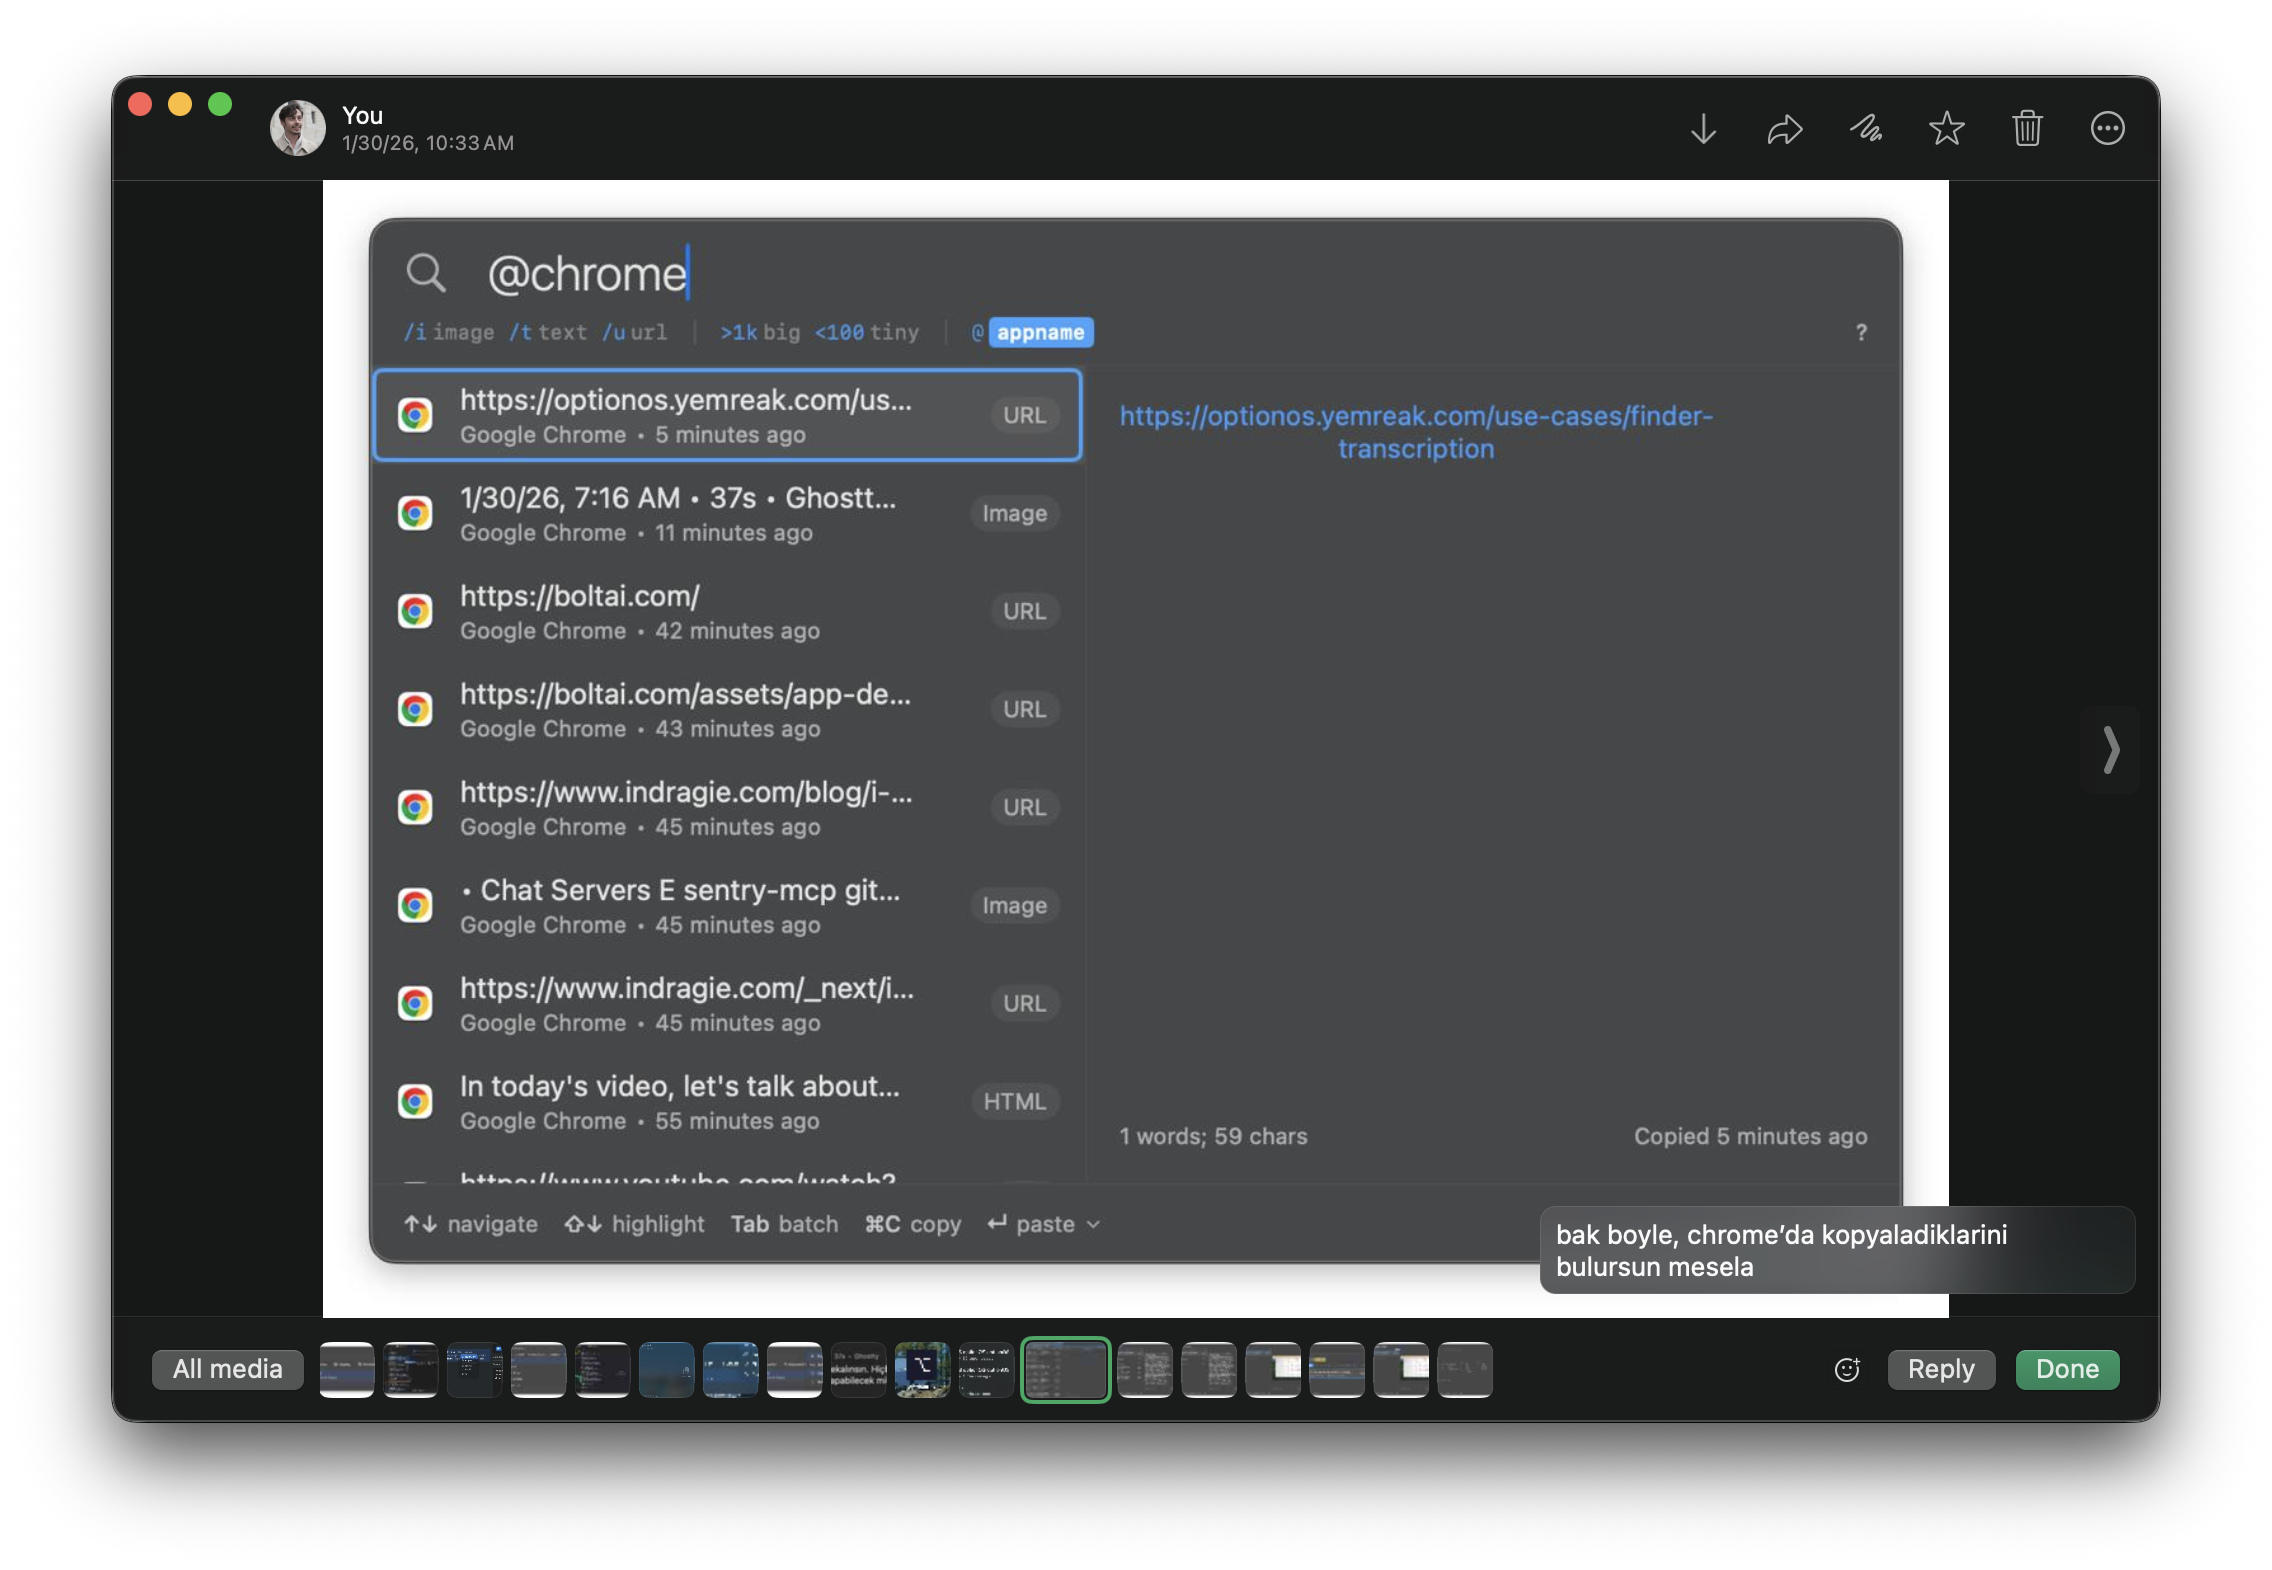Star this media item
This screenshot has height=1570, width=2272.
tap(1947, 128)
